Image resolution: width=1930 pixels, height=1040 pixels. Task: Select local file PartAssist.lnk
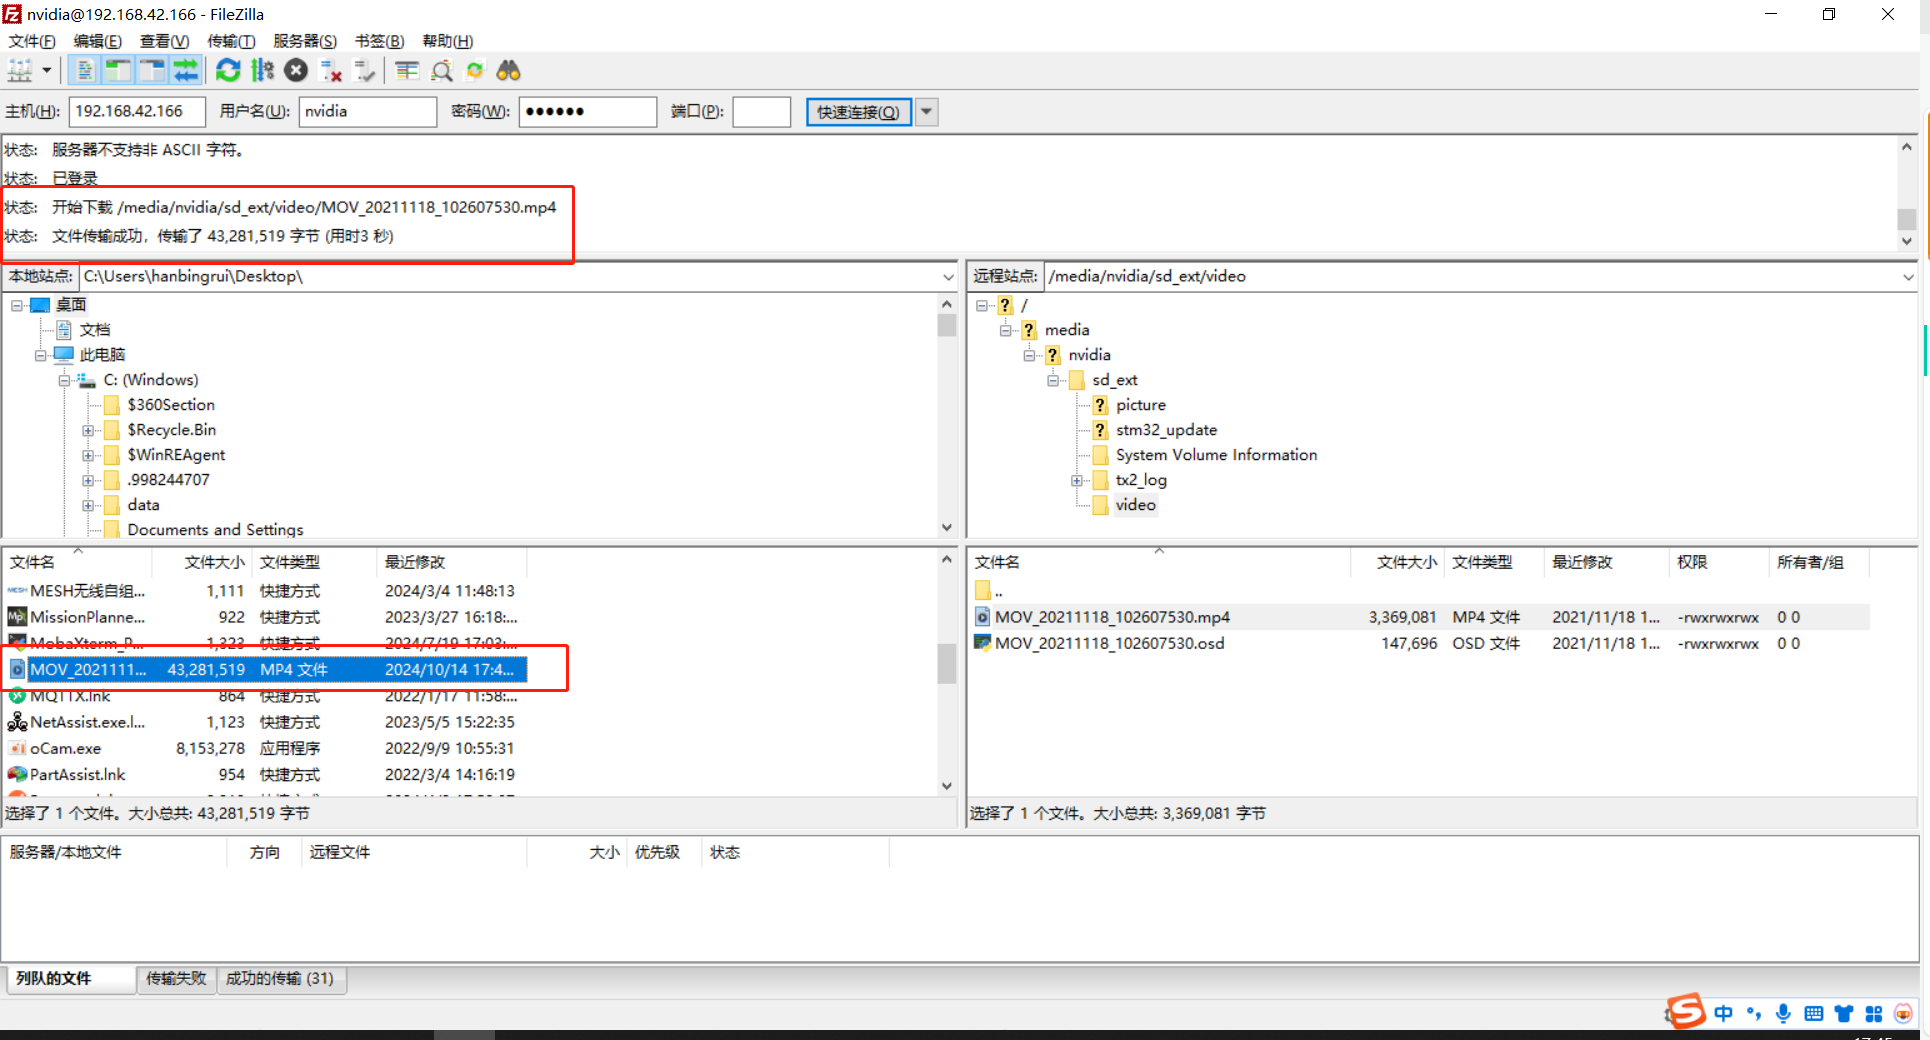pos(266,774)
